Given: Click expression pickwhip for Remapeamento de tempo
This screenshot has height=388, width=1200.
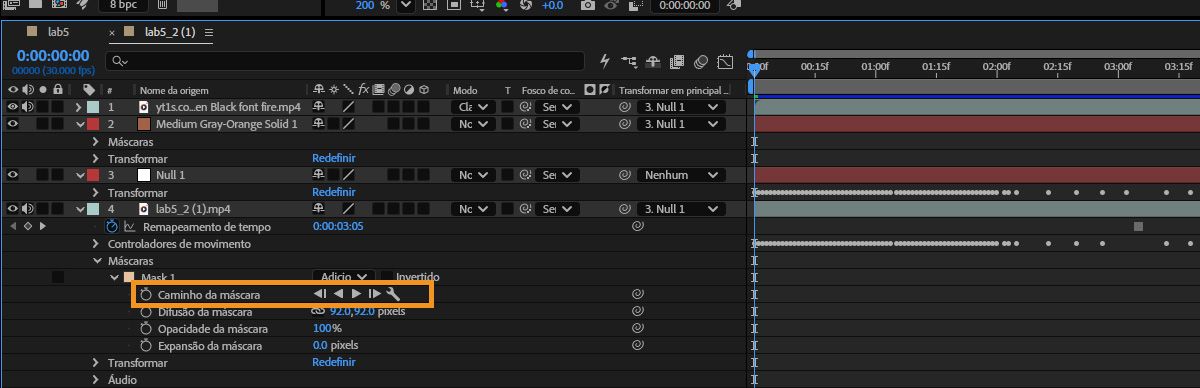Looking at the screenshot, I should pyautogui.click(x=637, y=226).
